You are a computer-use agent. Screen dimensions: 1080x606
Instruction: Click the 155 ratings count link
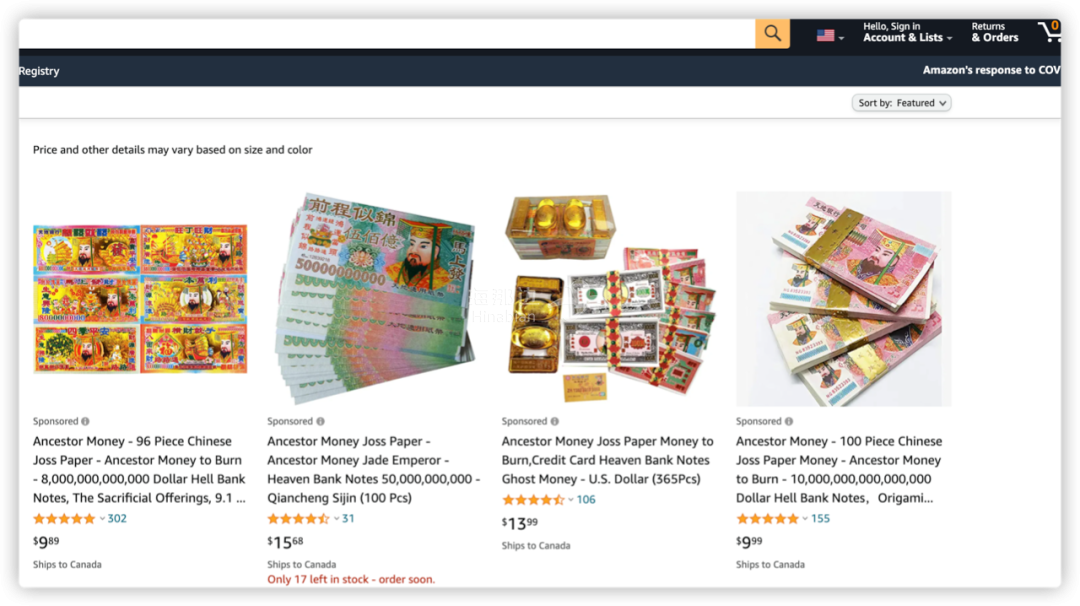(x=820, y=519)
